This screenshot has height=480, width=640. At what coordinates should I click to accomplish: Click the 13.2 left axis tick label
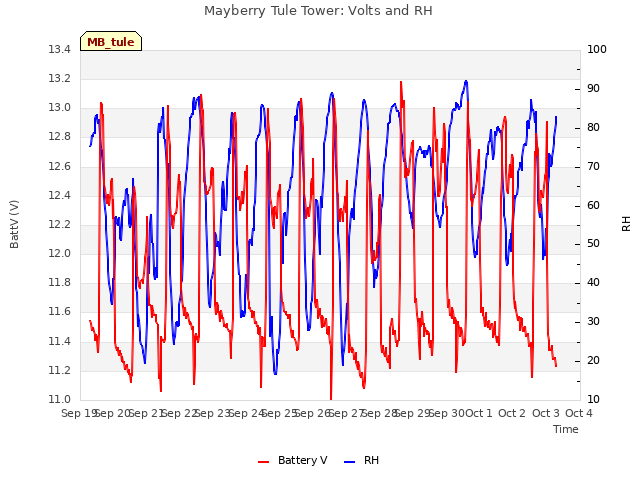coord(60,78)
